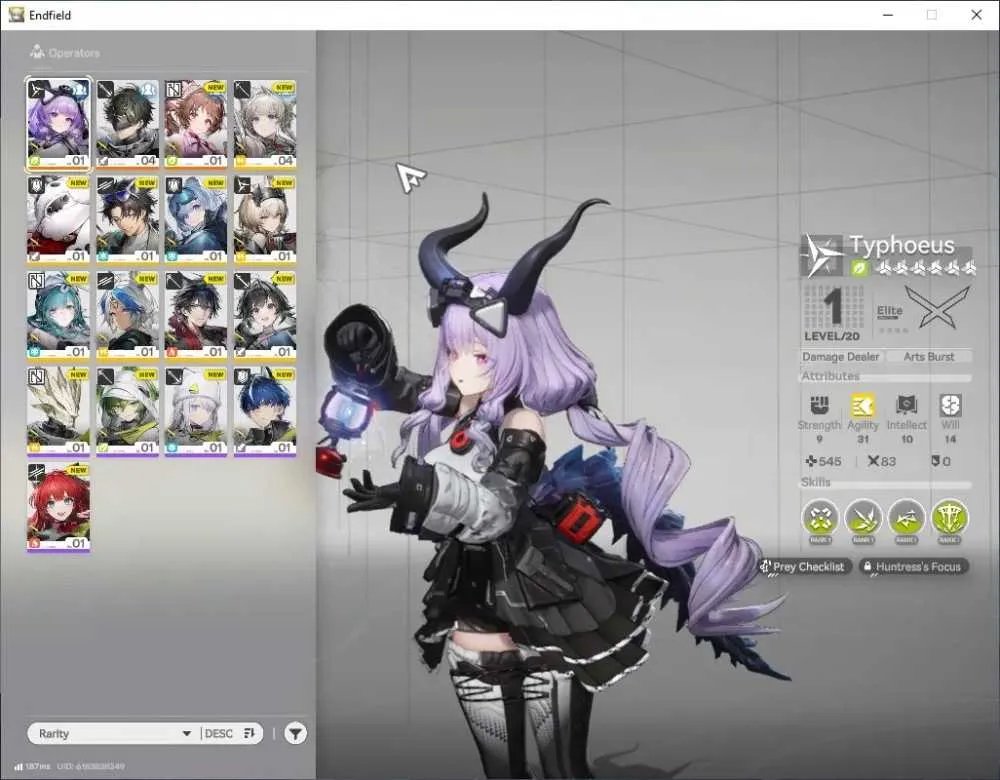Open the fully green ultimate skill icon
Image resolution: width=1000 pixels, height=780 pixels.
point(950,517)
